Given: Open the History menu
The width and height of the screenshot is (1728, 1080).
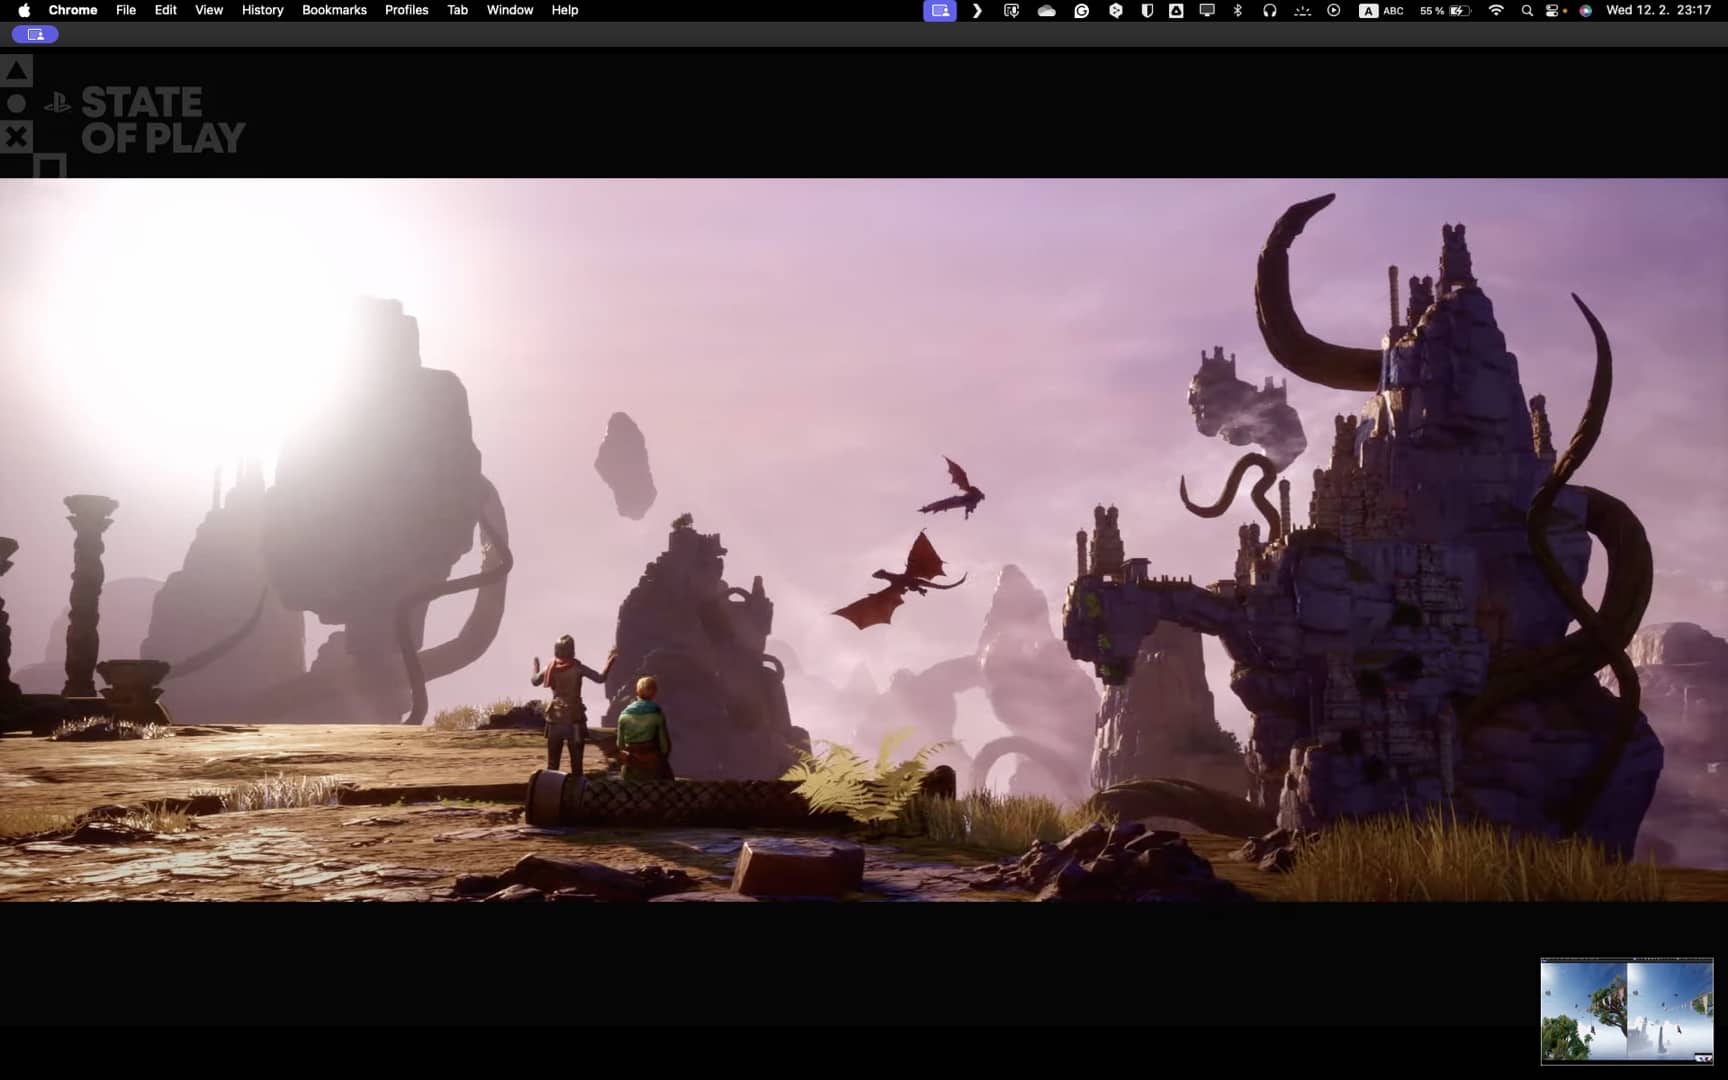Looking at the screenshot, I should tap(263, 10).
